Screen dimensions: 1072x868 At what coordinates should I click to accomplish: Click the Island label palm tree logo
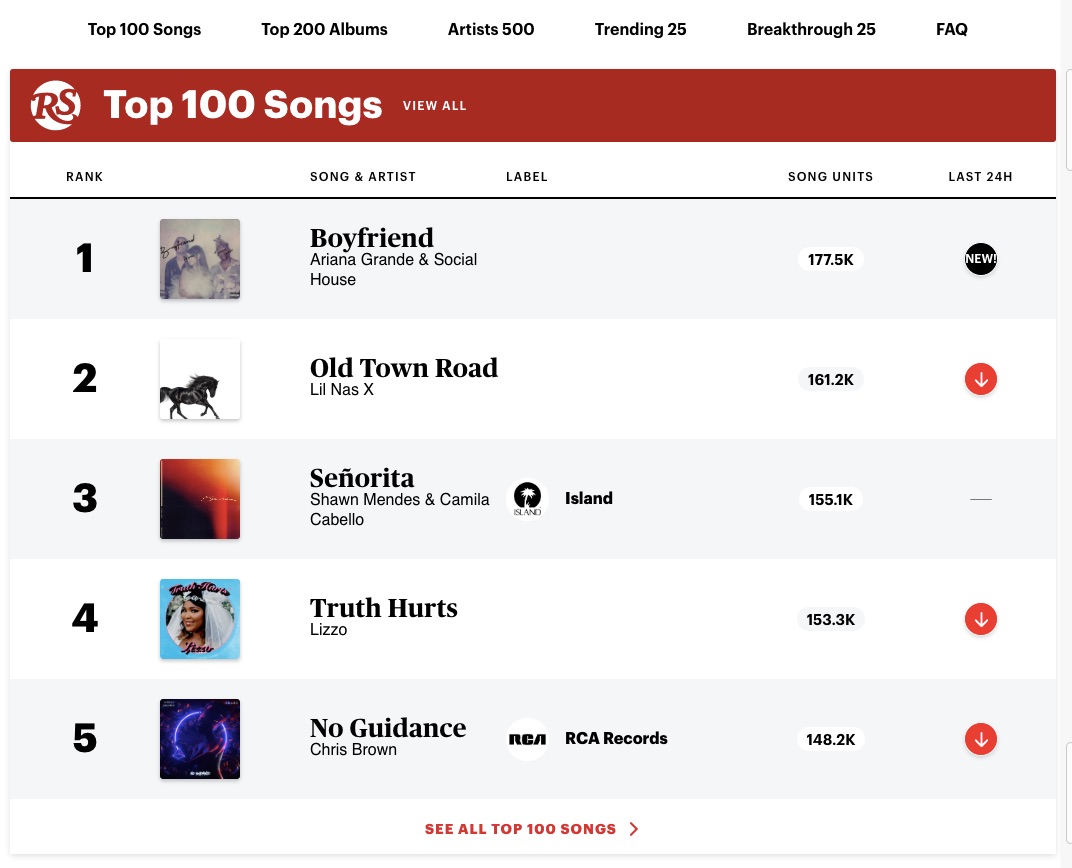coord(527,499)
